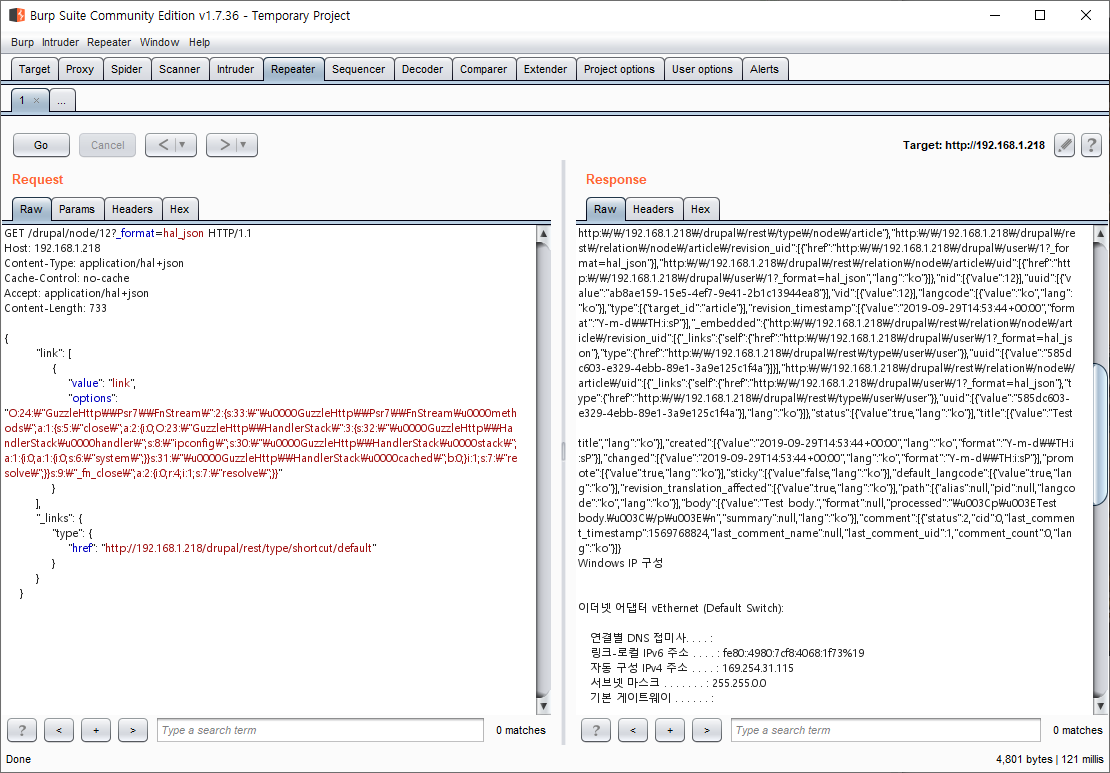
Task: Switch to the Decoder tab
Action: 423,69
